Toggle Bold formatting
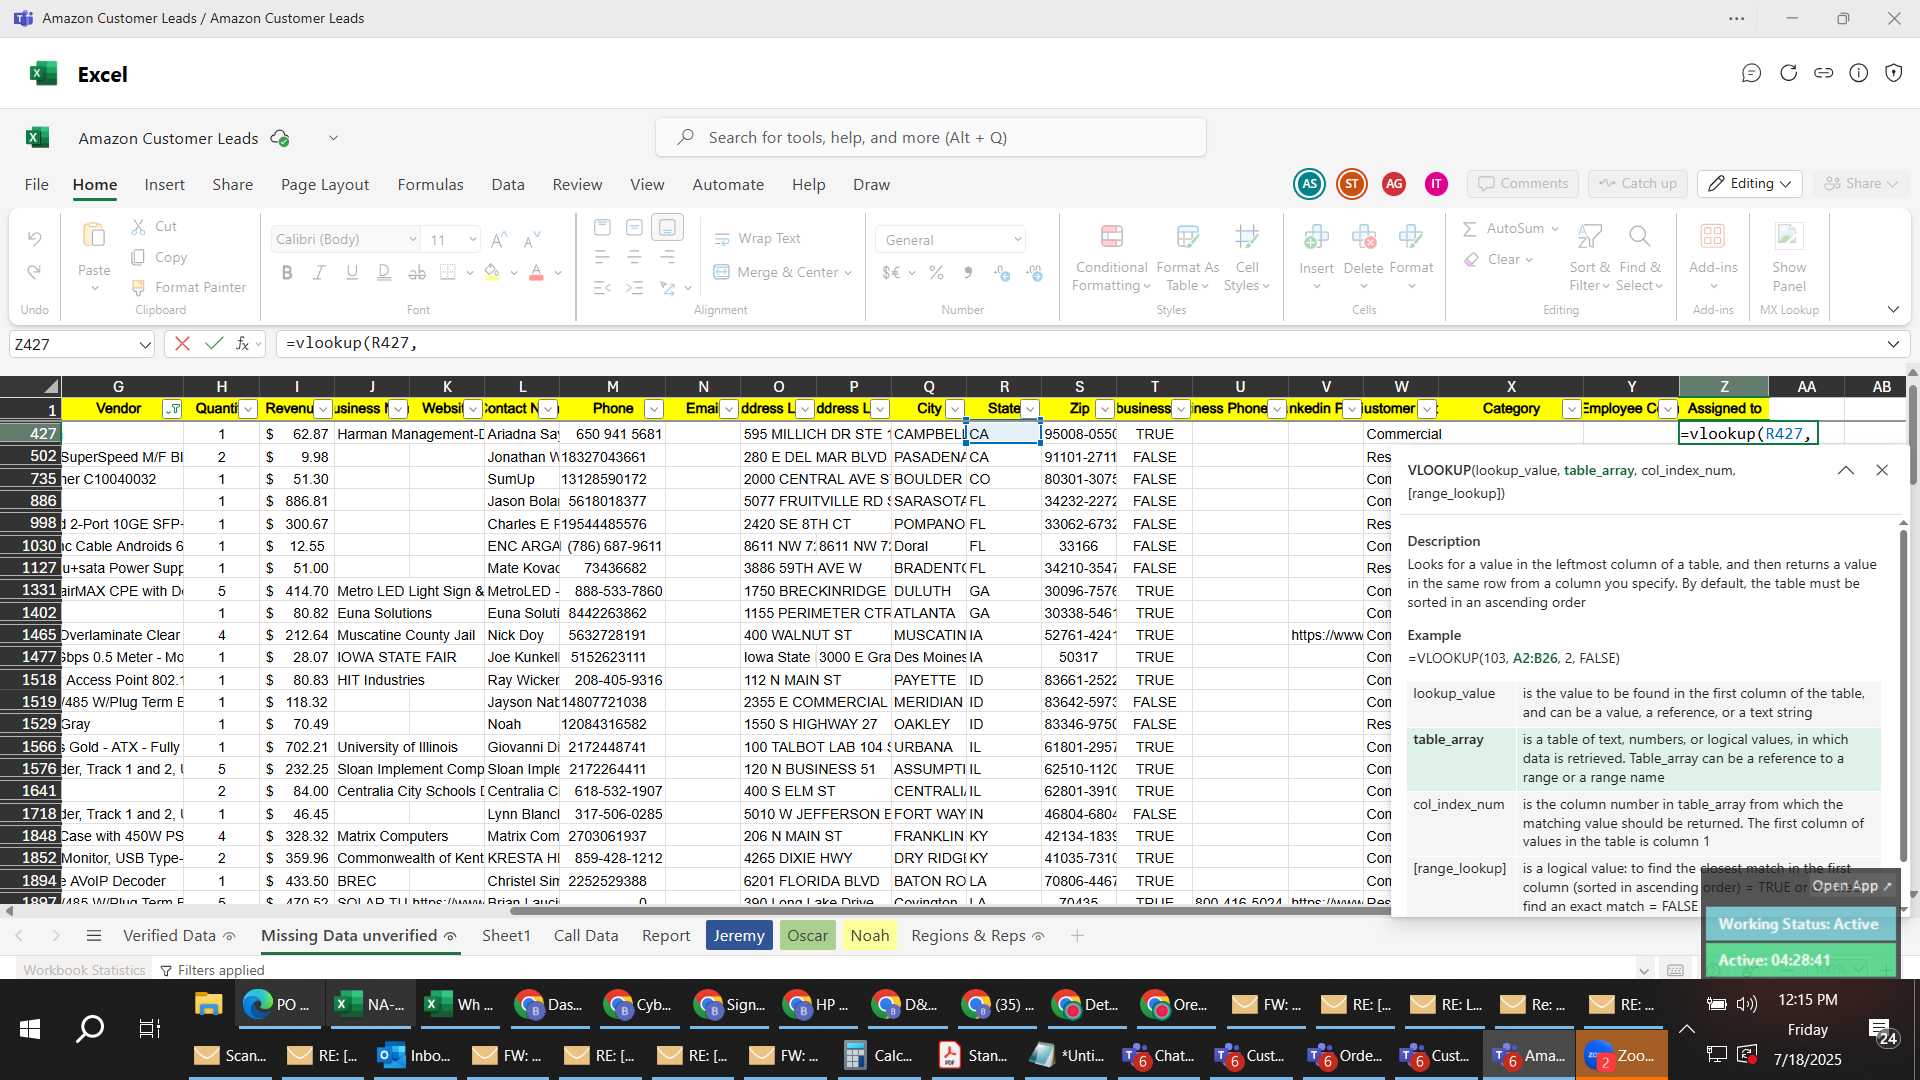 (287, 272)
